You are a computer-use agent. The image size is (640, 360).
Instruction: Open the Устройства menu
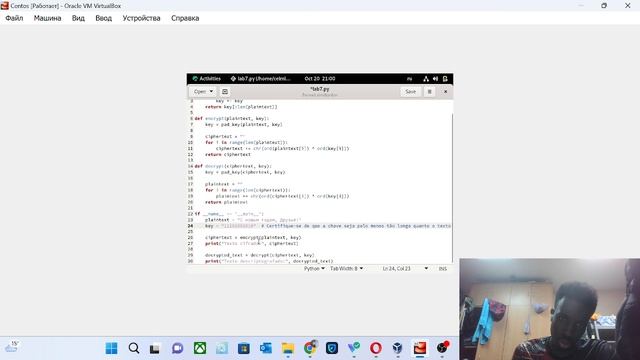tap(141, 18)
